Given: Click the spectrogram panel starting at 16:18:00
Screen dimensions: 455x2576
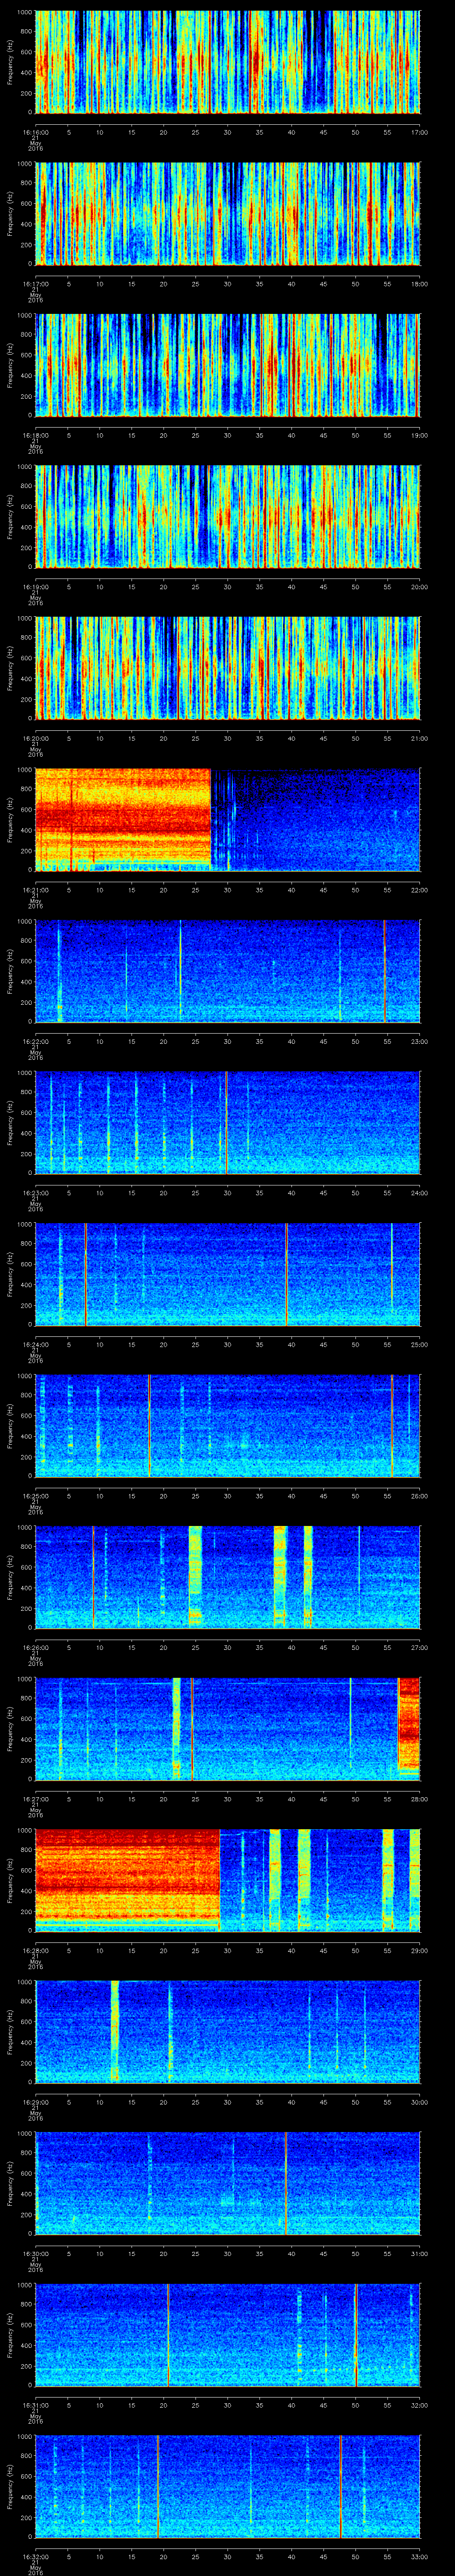Looking at the screenshot, I should click(228, 365).
